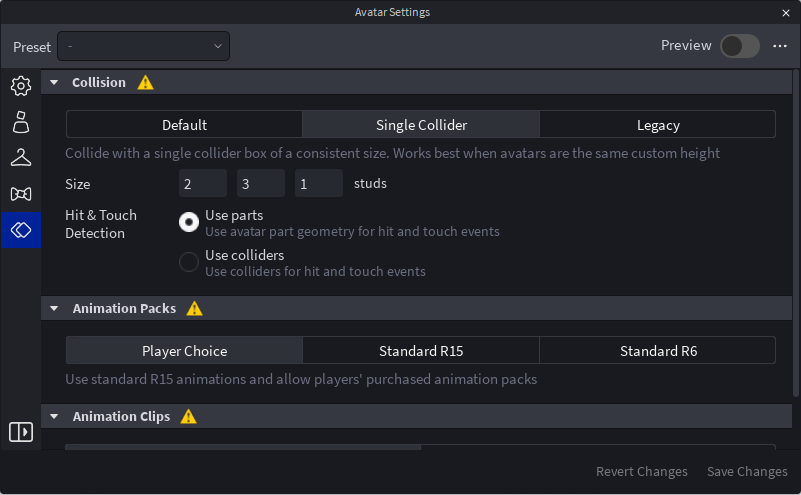Open the general settings gear tab

pyautogui.click(x=21, y=86)
